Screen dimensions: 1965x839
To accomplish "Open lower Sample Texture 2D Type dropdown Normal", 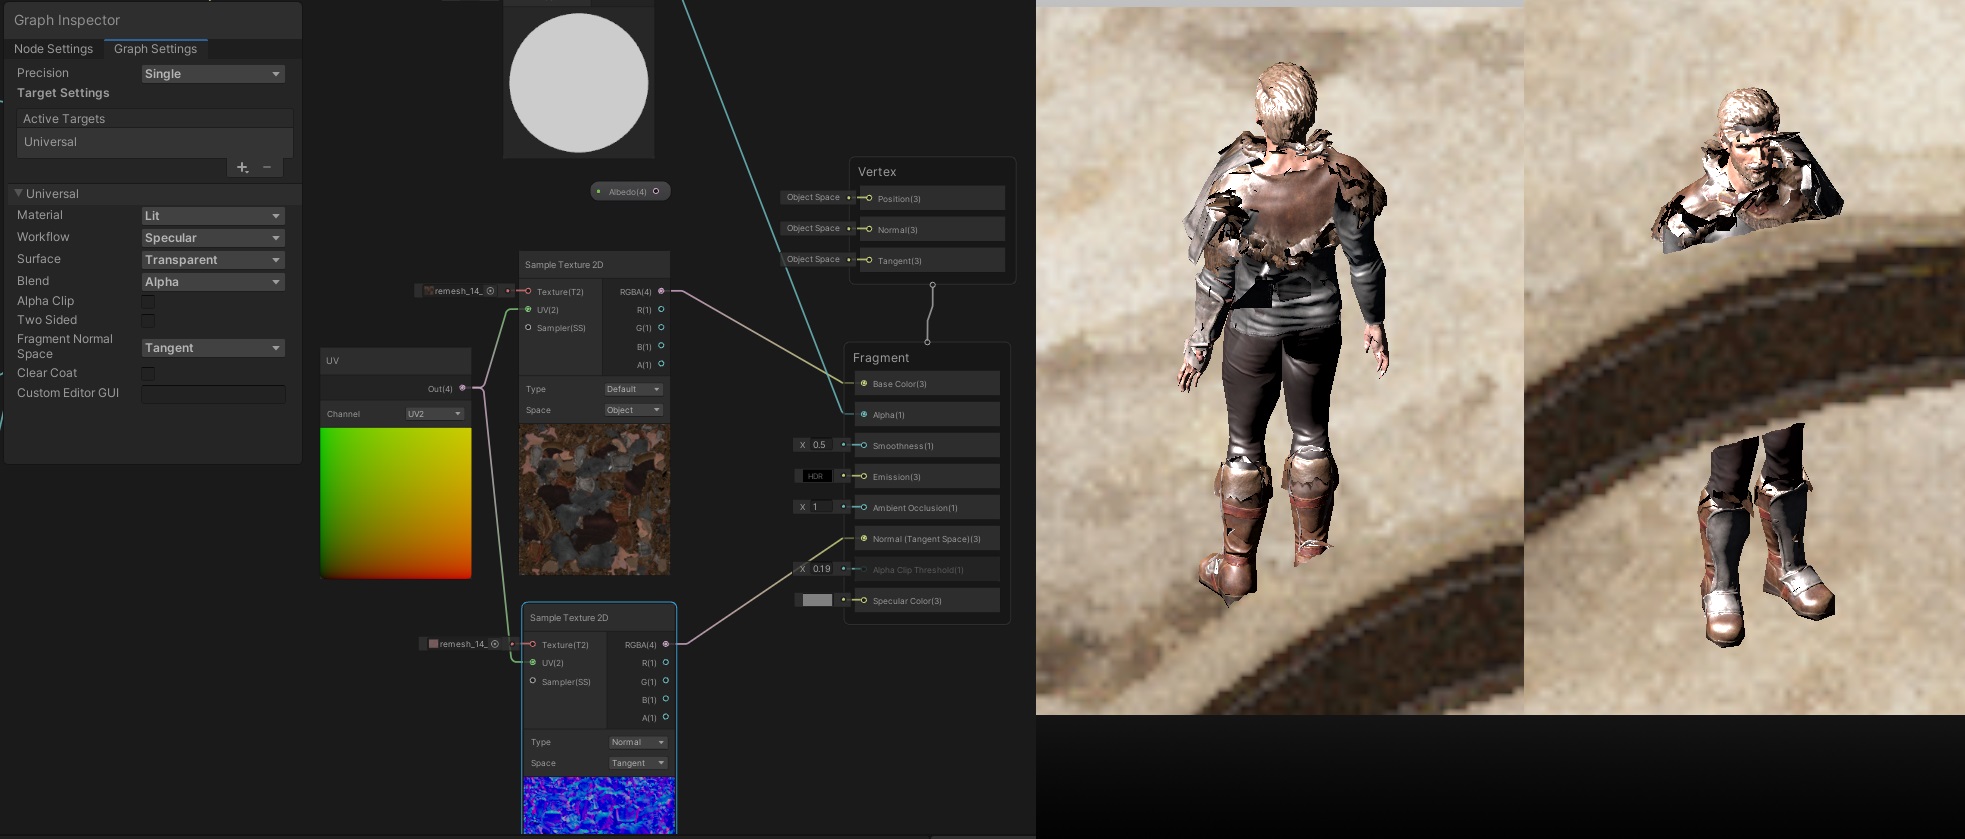I will tap(638, 742).
